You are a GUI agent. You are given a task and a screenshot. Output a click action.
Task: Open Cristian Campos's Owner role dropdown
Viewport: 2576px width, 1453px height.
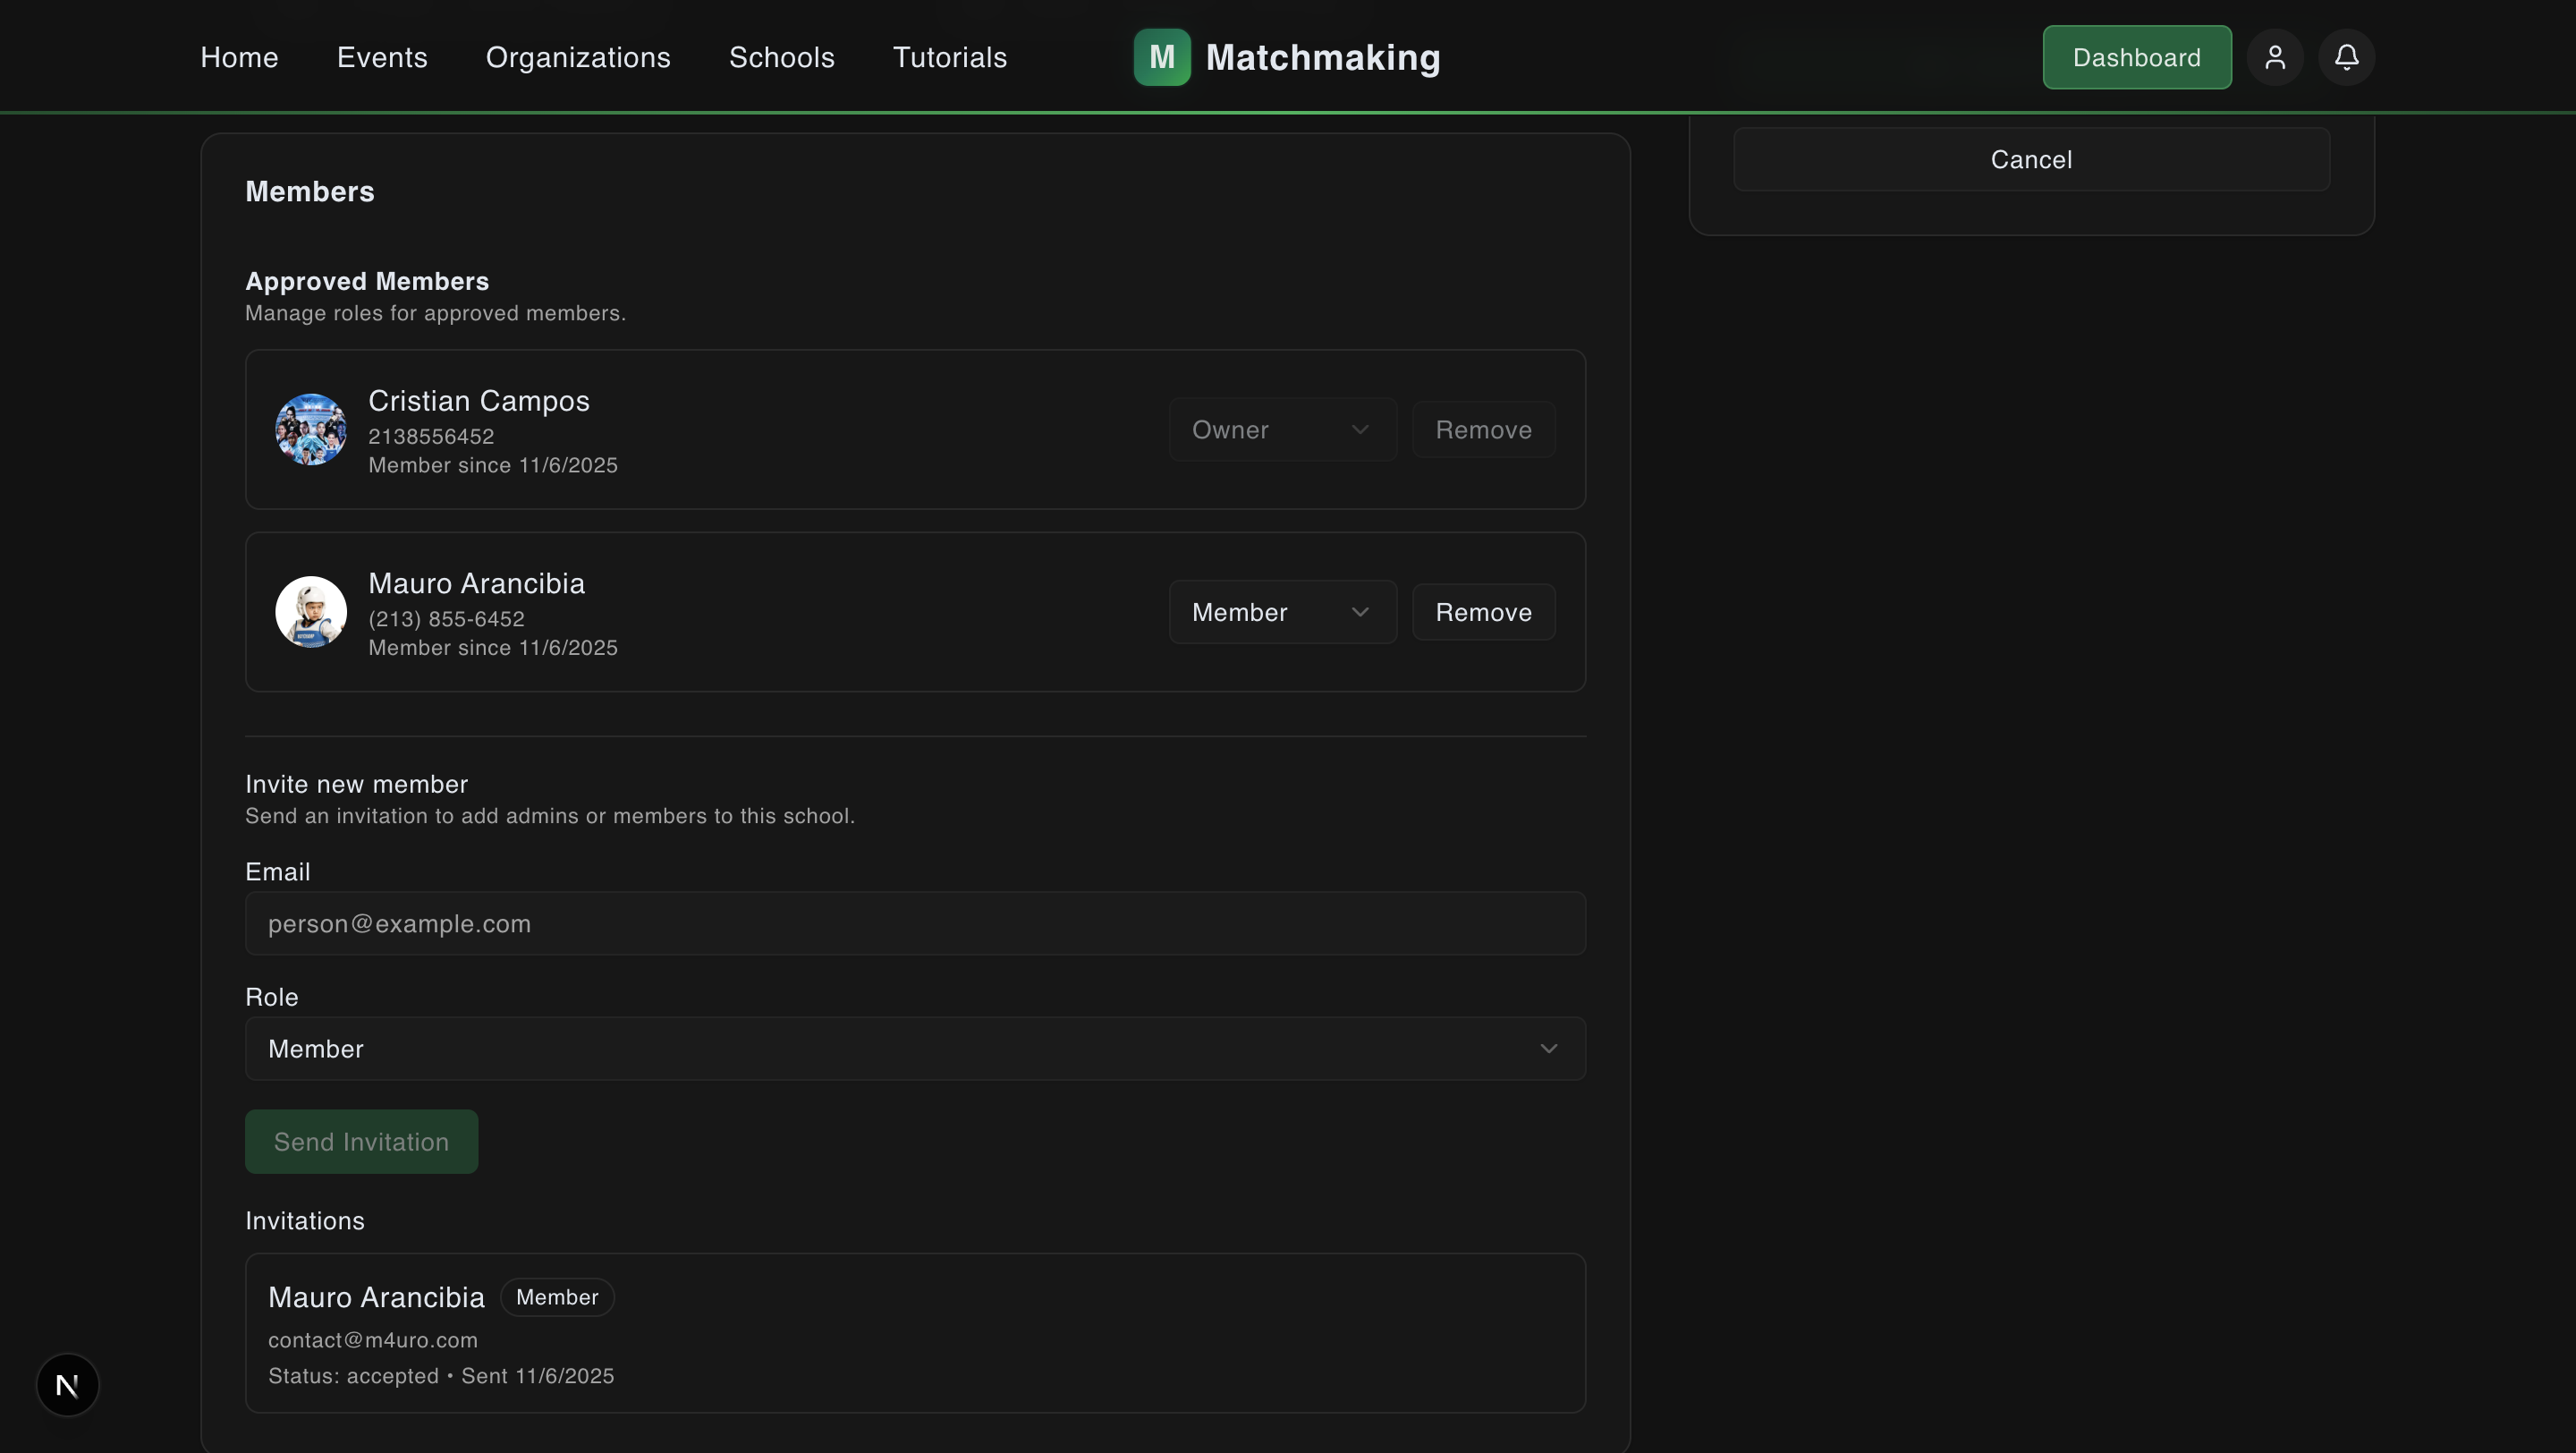pos(1282,429)
